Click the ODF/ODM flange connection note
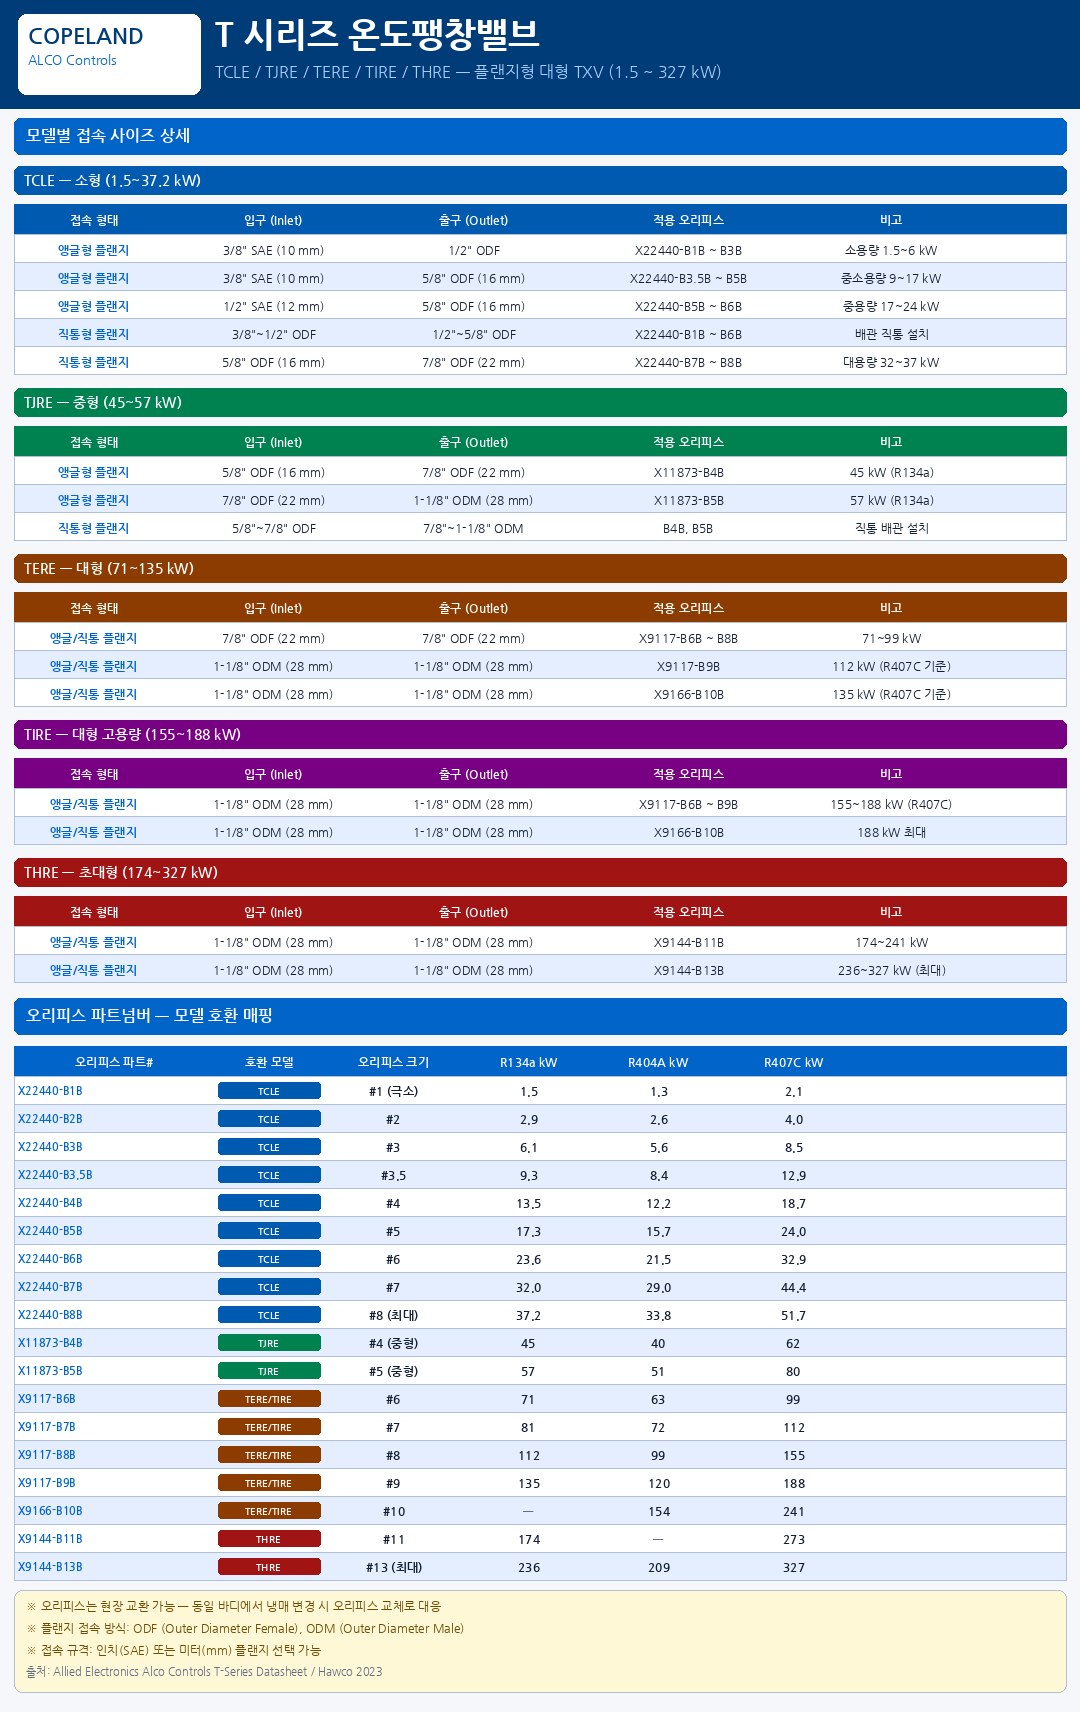The height and width of the screenshot is (1712, 1080). (245, 1628)
